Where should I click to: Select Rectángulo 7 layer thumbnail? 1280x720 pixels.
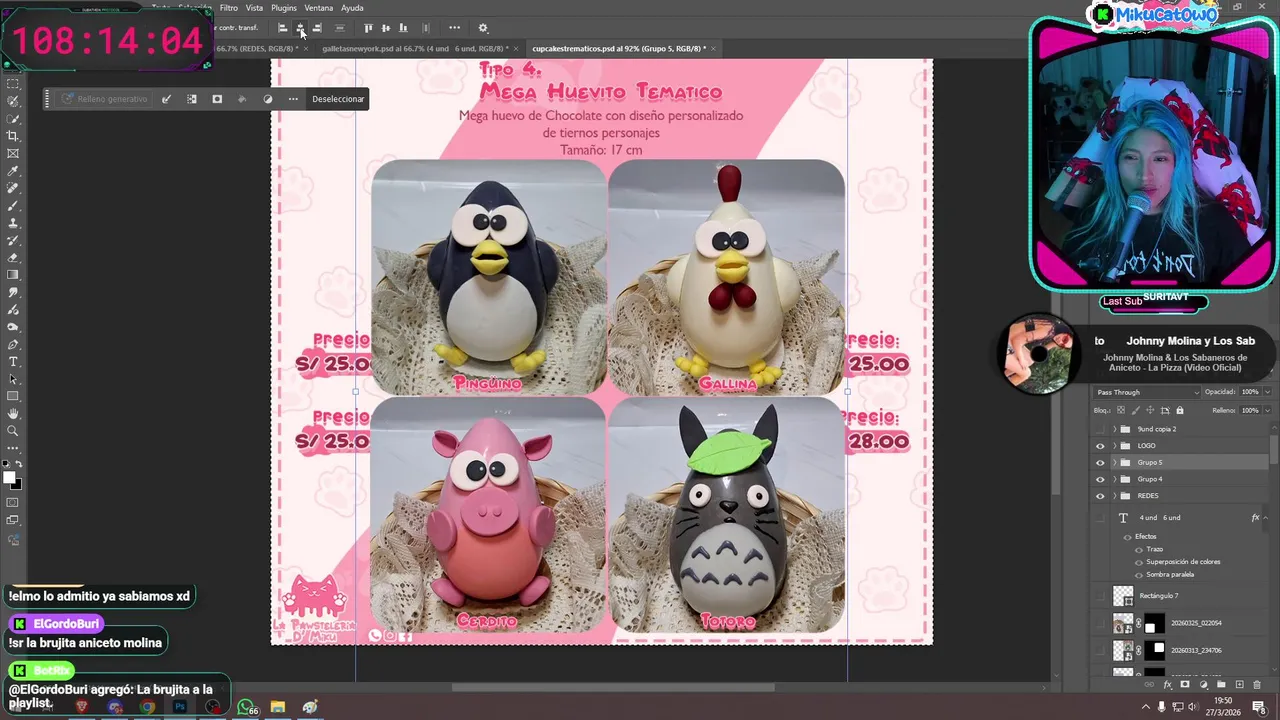point(1123,596)
